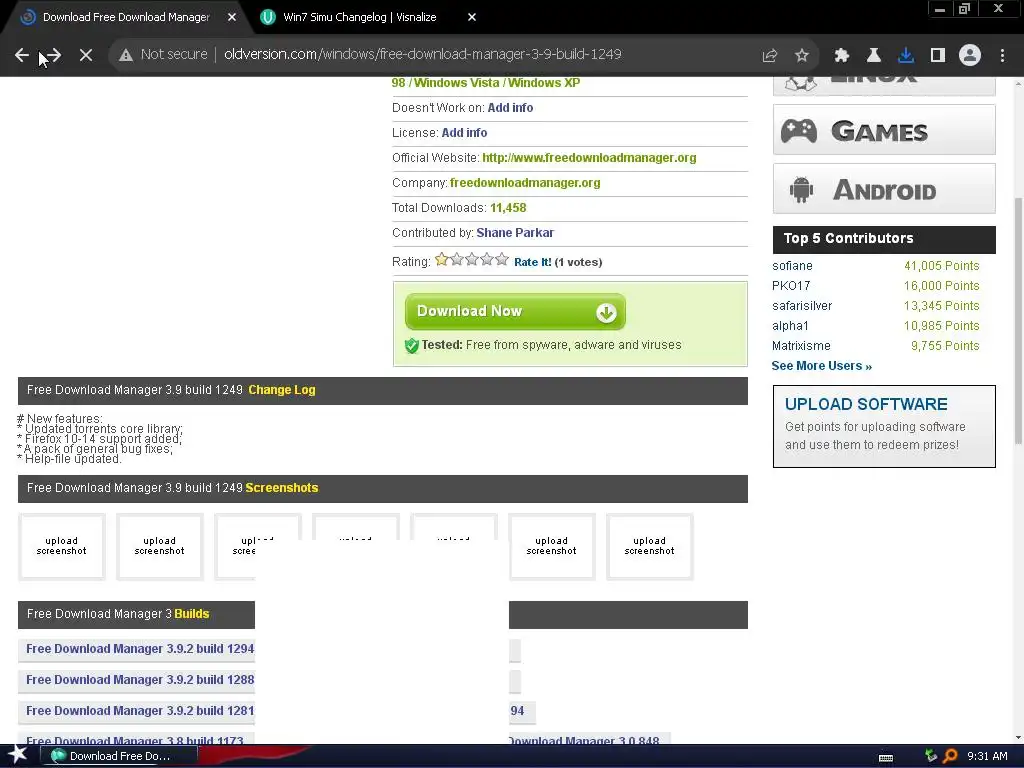1024x768 pixels.
Task: Click the share page icon
Action: (770, 55)
